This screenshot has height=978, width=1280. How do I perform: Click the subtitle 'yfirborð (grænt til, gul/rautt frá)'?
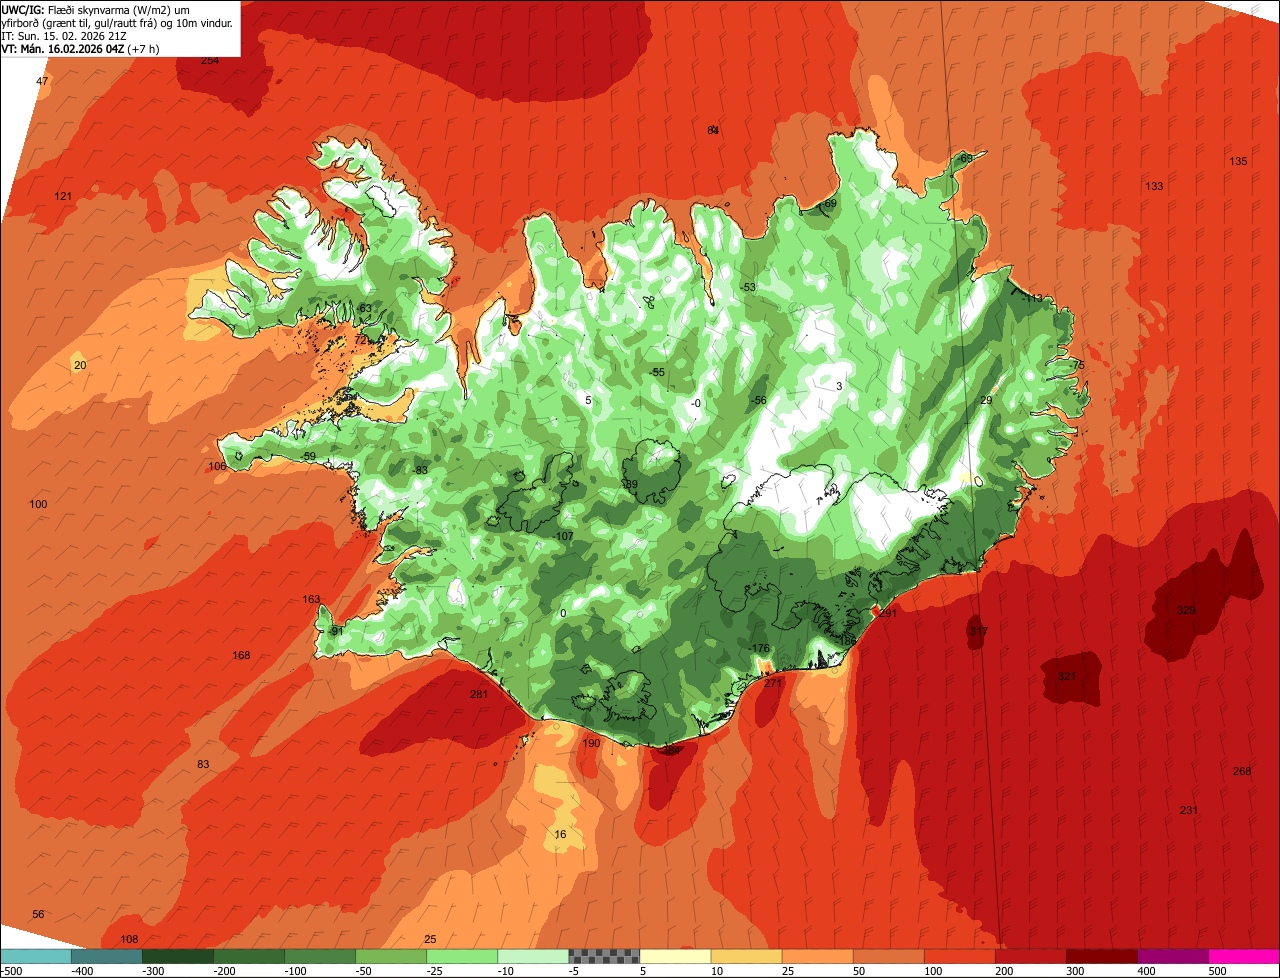[79, 22]
